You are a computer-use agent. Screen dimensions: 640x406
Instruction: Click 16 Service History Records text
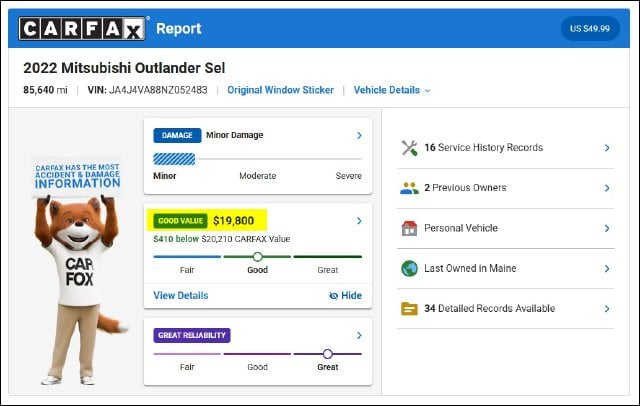484,147
